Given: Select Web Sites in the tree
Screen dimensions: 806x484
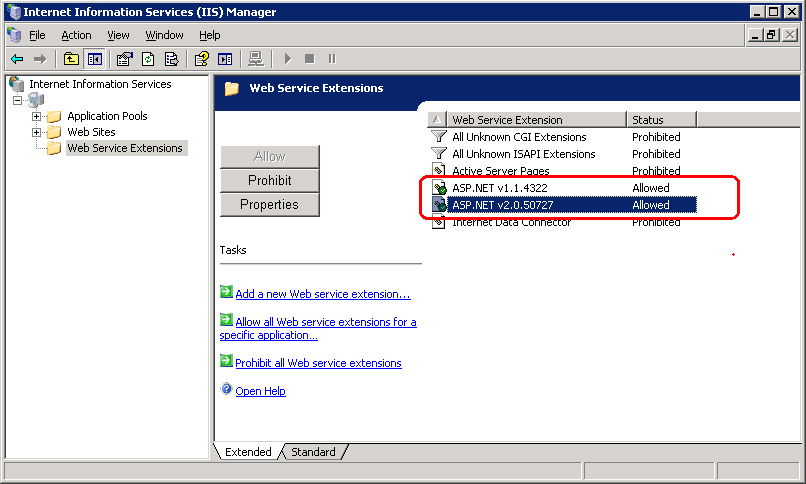Looking at the screenshot, I should click(91, 132).
